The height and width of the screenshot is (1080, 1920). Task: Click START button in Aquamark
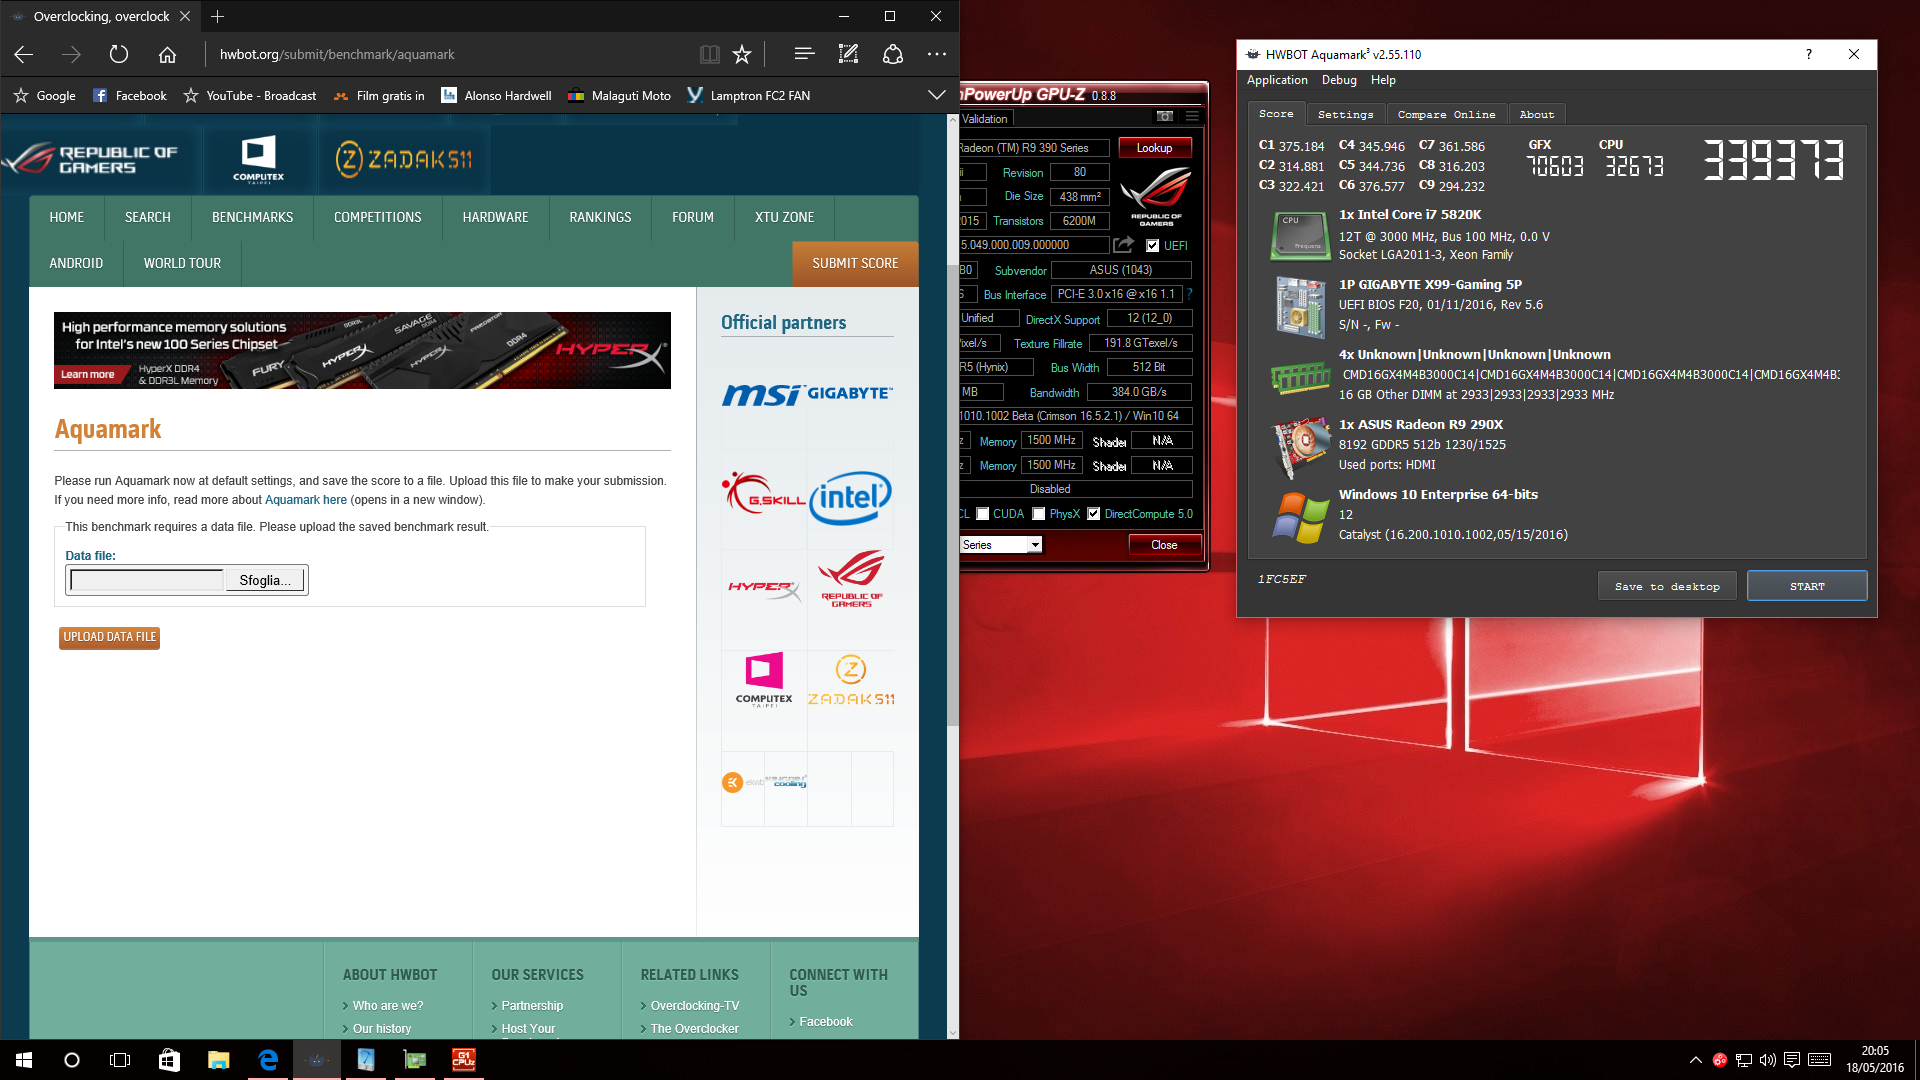click(1807, 586)
